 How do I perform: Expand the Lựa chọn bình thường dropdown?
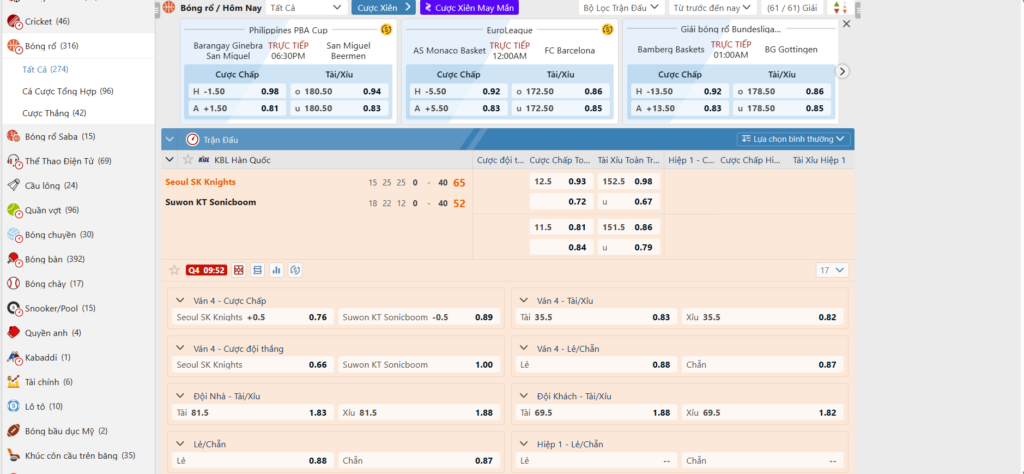click(x=794, y=139)
